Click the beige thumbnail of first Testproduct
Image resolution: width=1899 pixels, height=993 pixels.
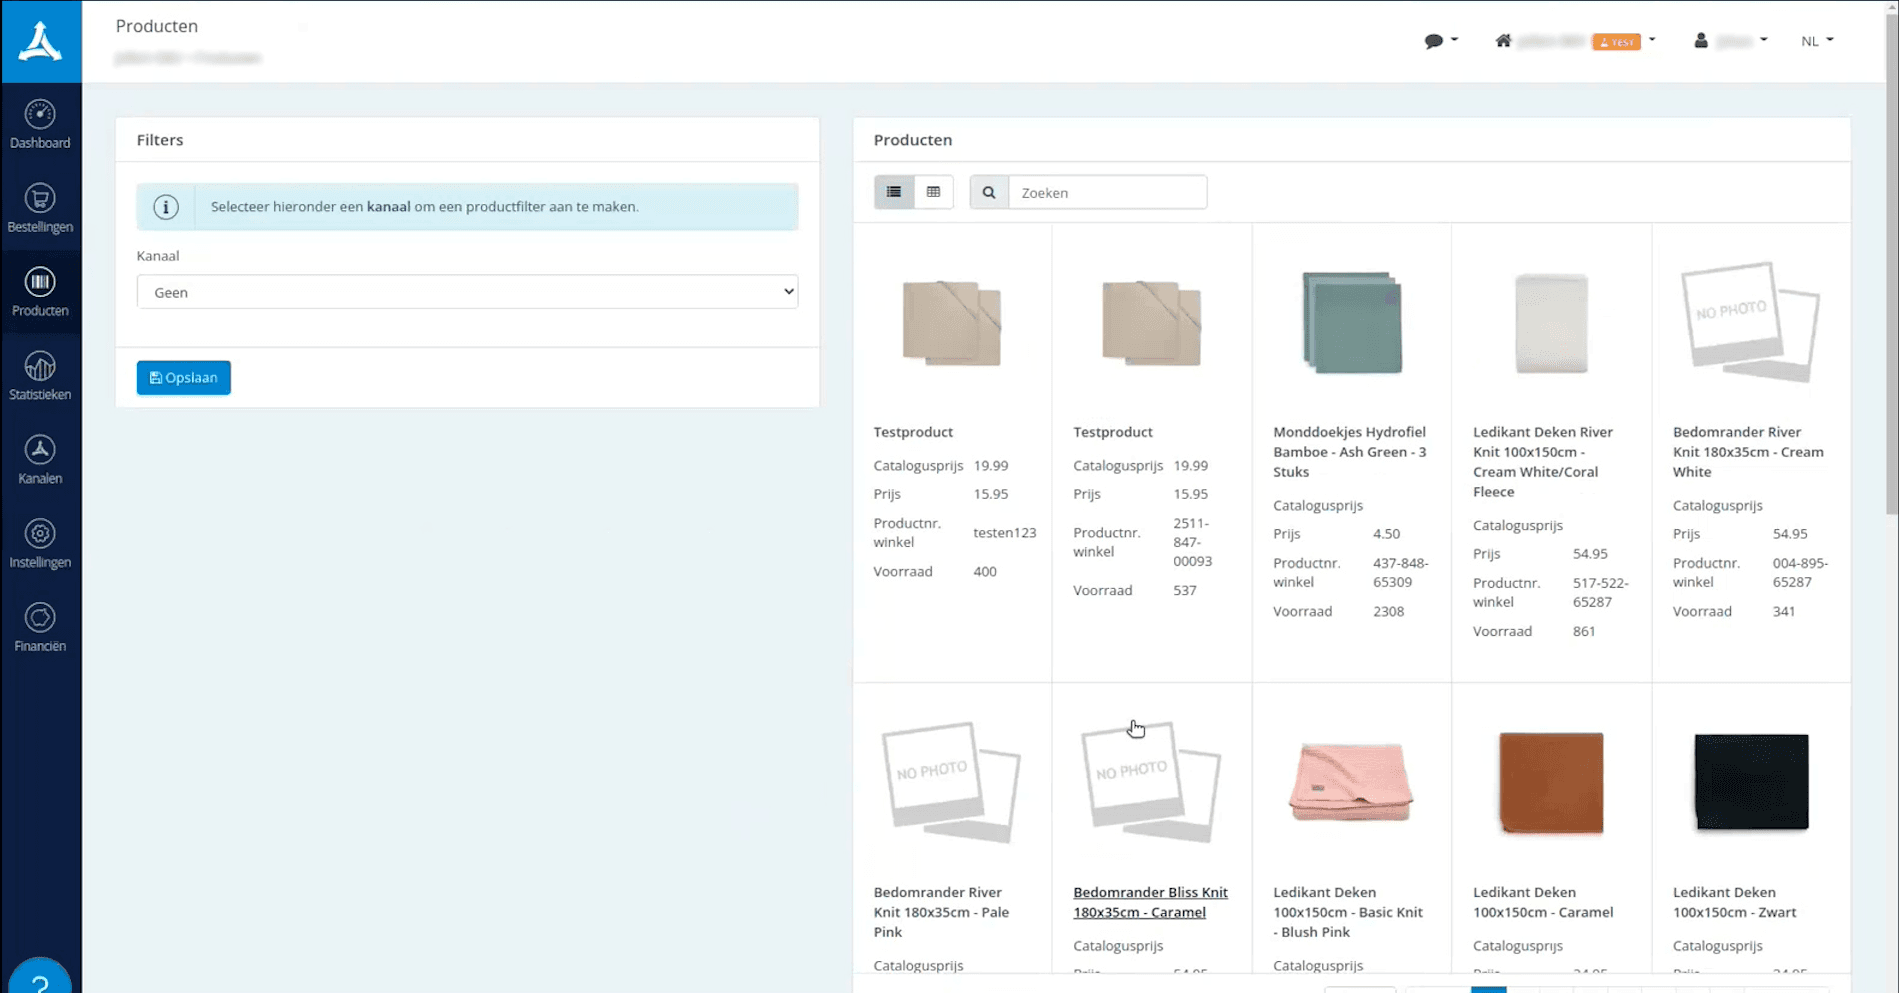[951, 323]
